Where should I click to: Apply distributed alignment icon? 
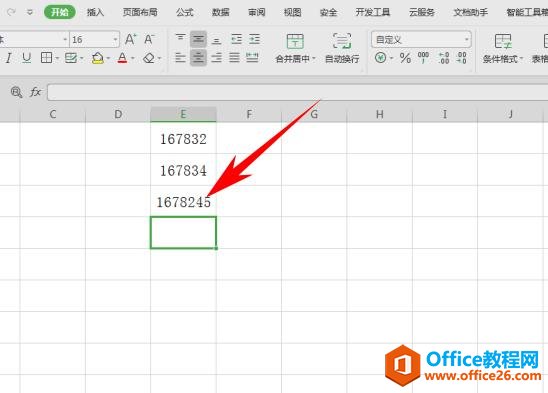252,57
